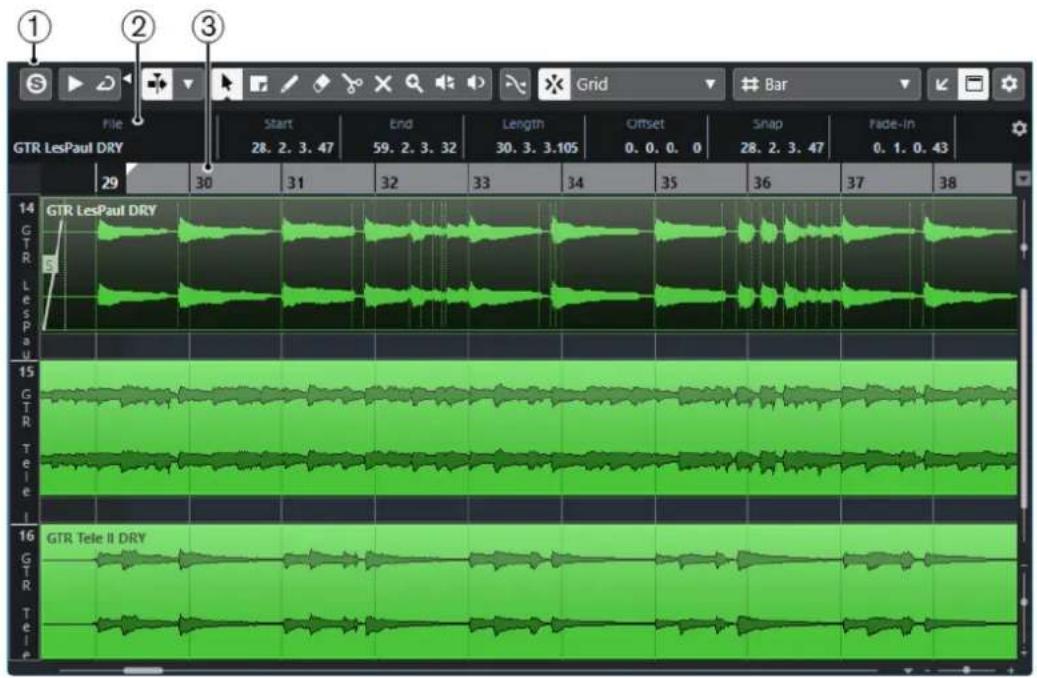
Task: Select the Play speaker tool
Action: pos(476,84)
